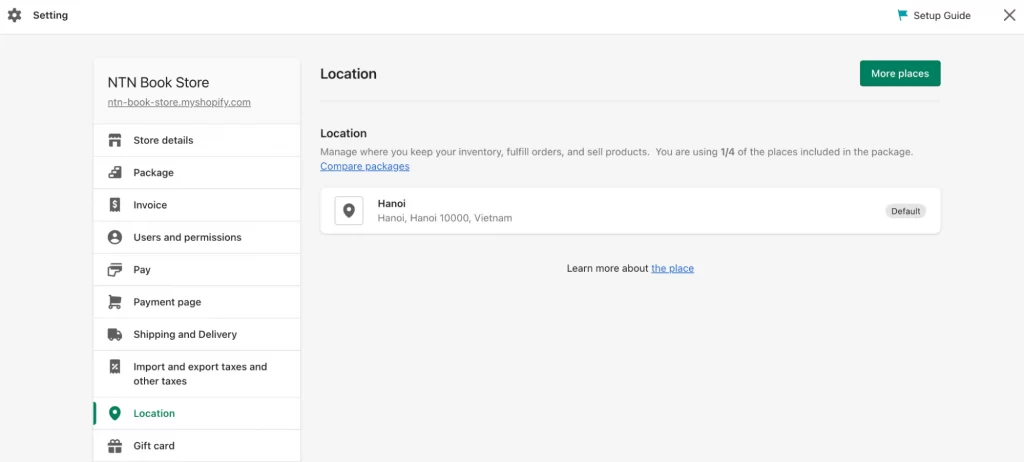Close the settings page with X
Screen dimensions: 1024x462
click(1009, 15)
